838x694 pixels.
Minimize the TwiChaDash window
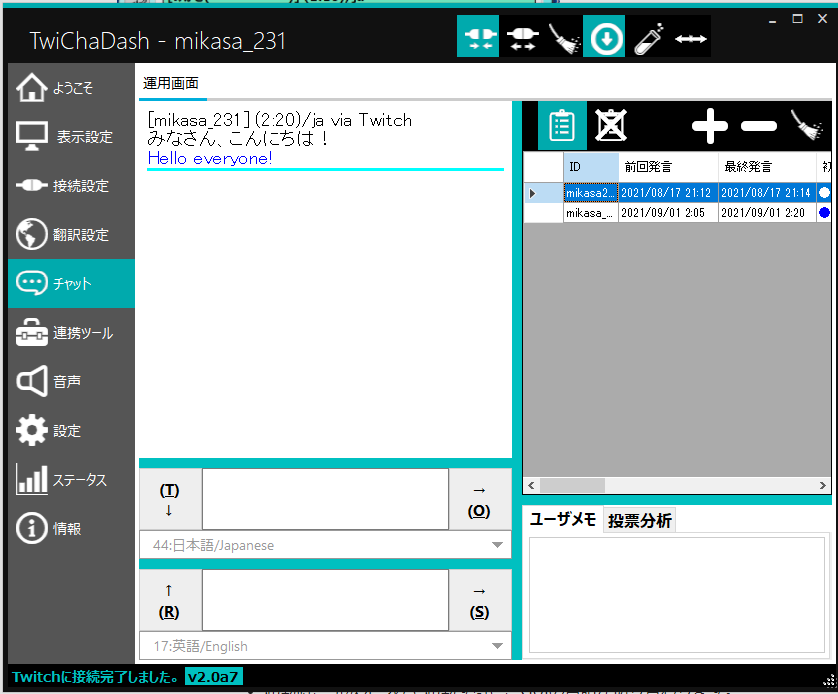click(772, 20)
